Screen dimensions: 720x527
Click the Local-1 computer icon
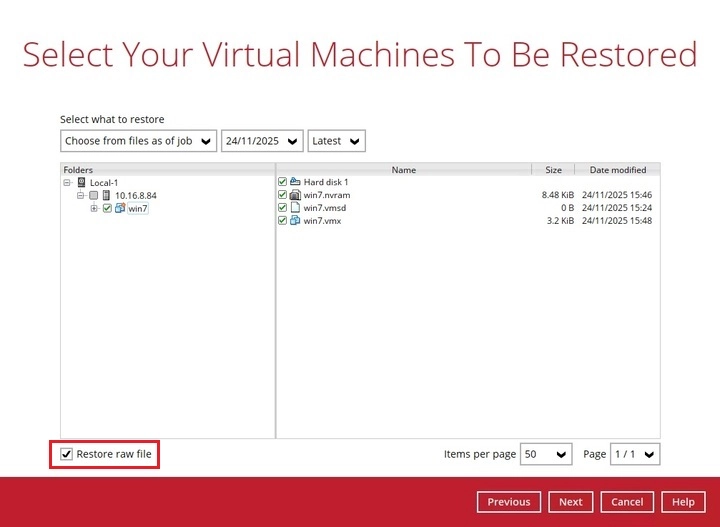[81, 182]
